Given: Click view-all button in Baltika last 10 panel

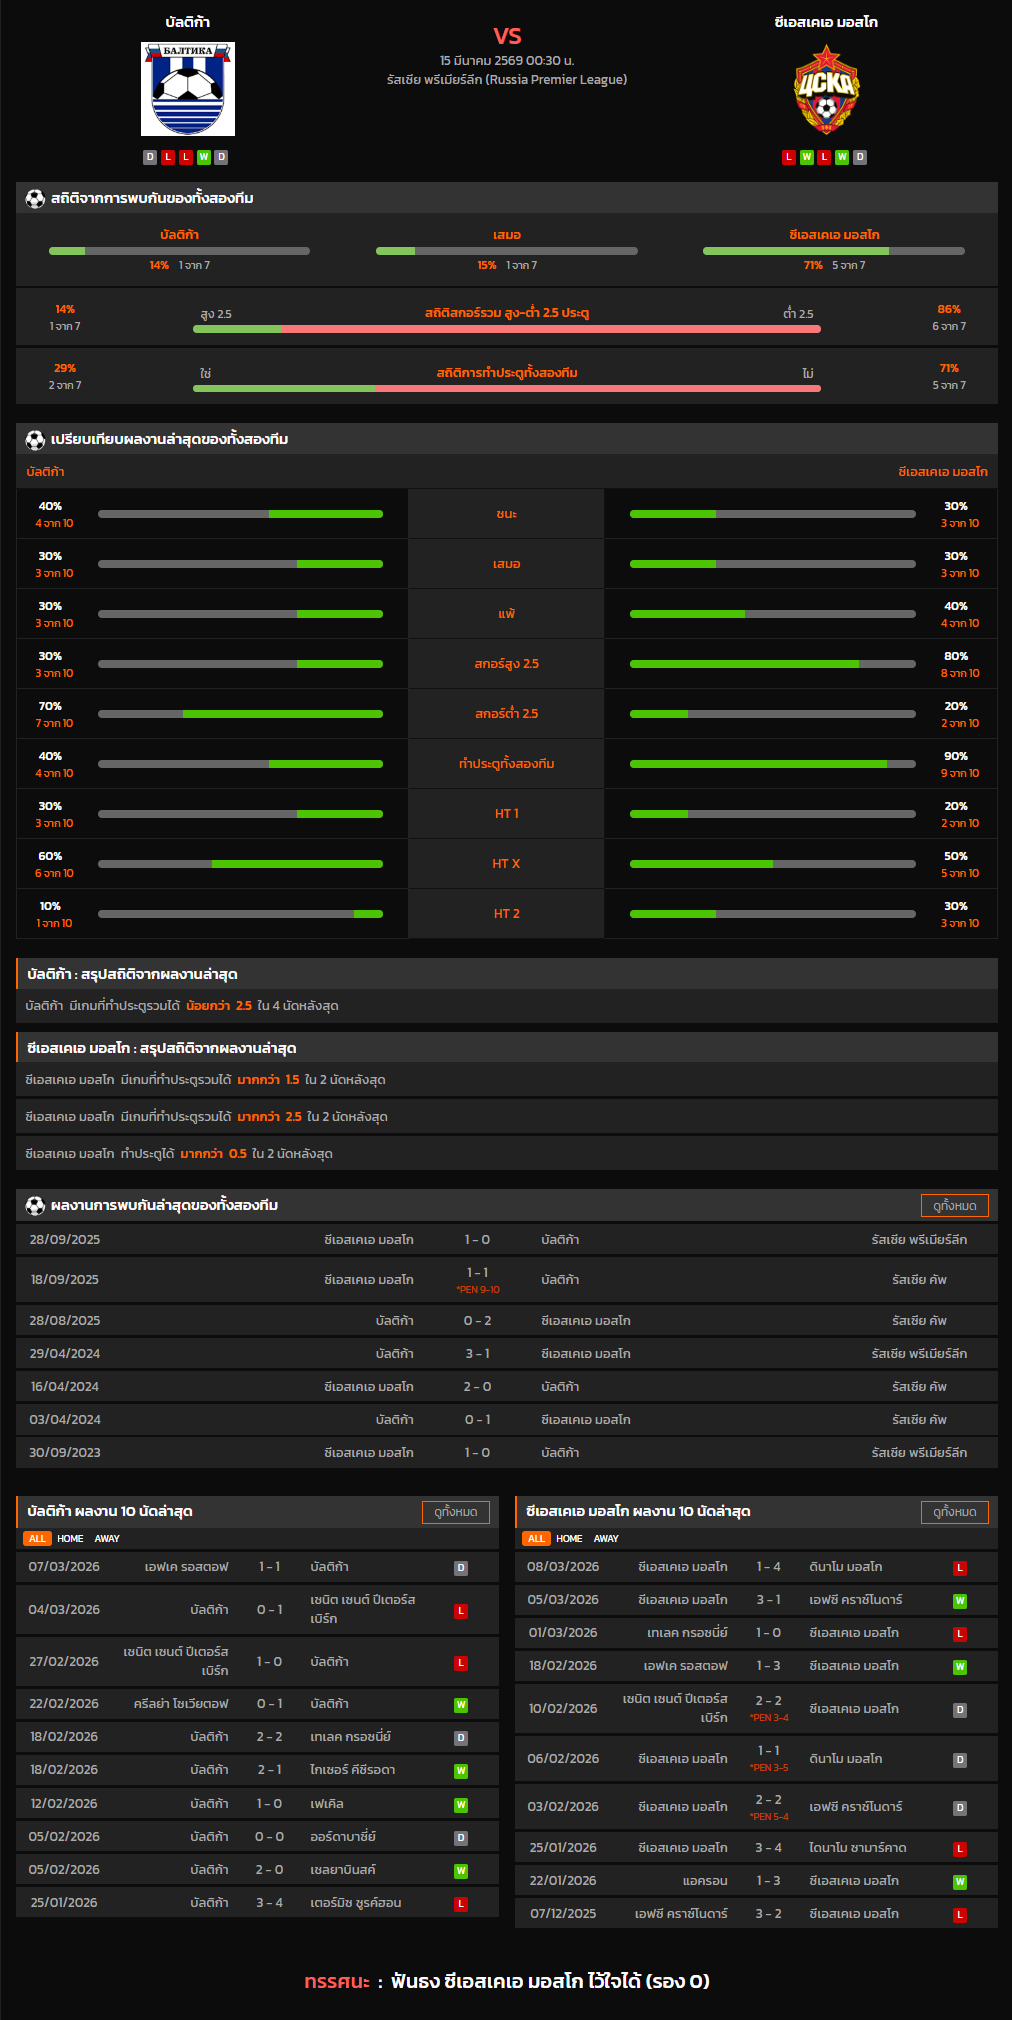Looking at the screenshot, I should coord(455,1512).
